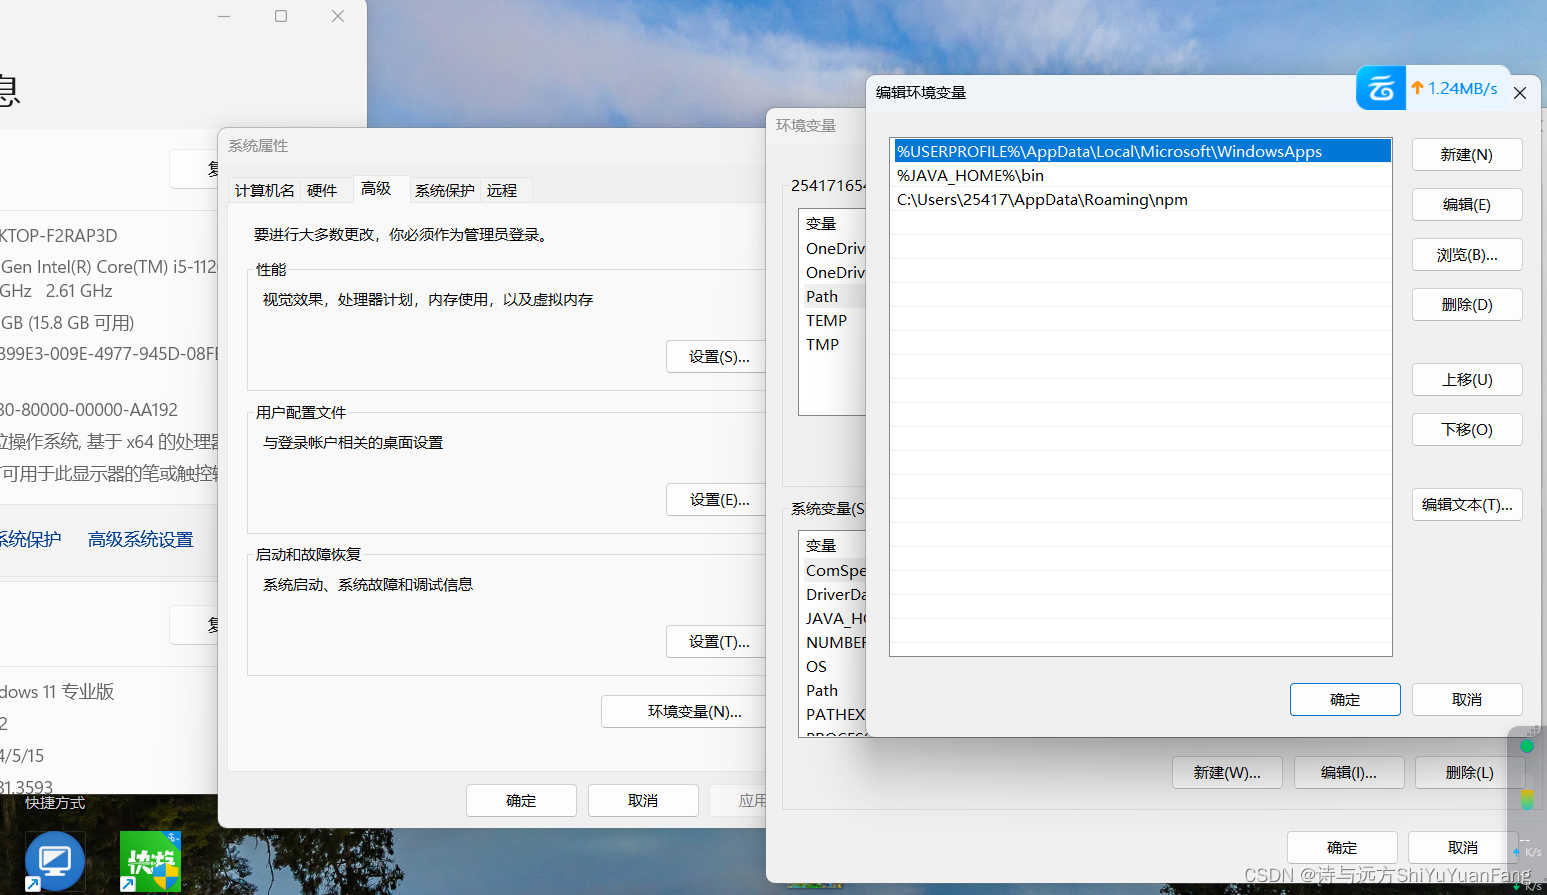Click 下移(O) to move entry down

(x=1466, y=429)
